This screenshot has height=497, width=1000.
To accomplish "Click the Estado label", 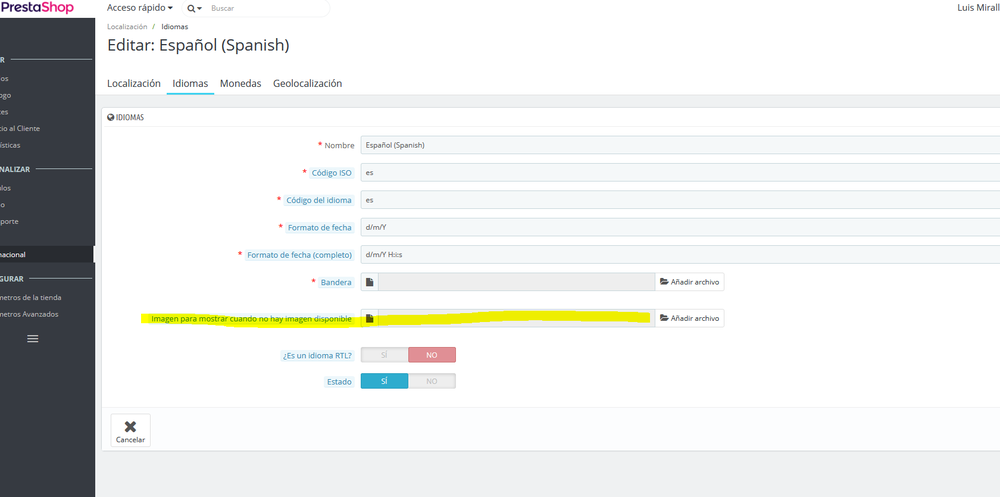I will 339,382.
